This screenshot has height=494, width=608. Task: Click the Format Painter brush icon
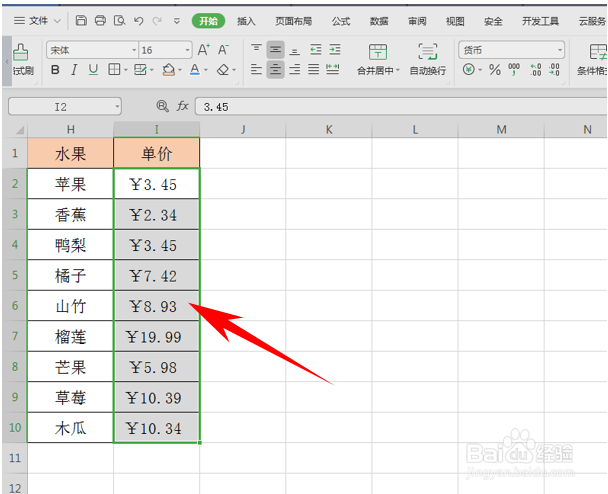pos(20,52)
